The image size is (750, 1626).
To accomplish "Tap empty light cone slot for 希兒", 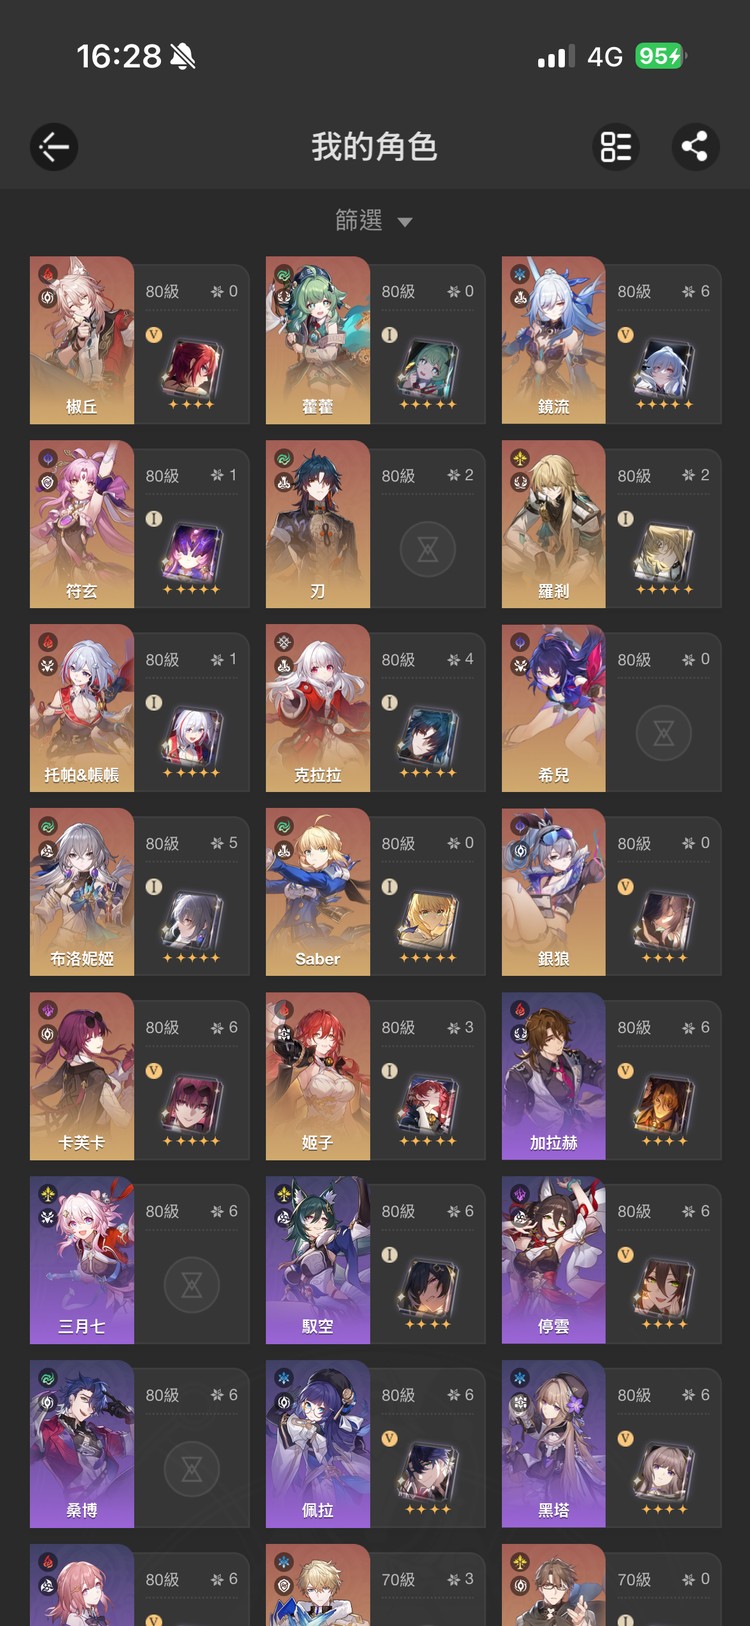I will (x=664, y=732).
